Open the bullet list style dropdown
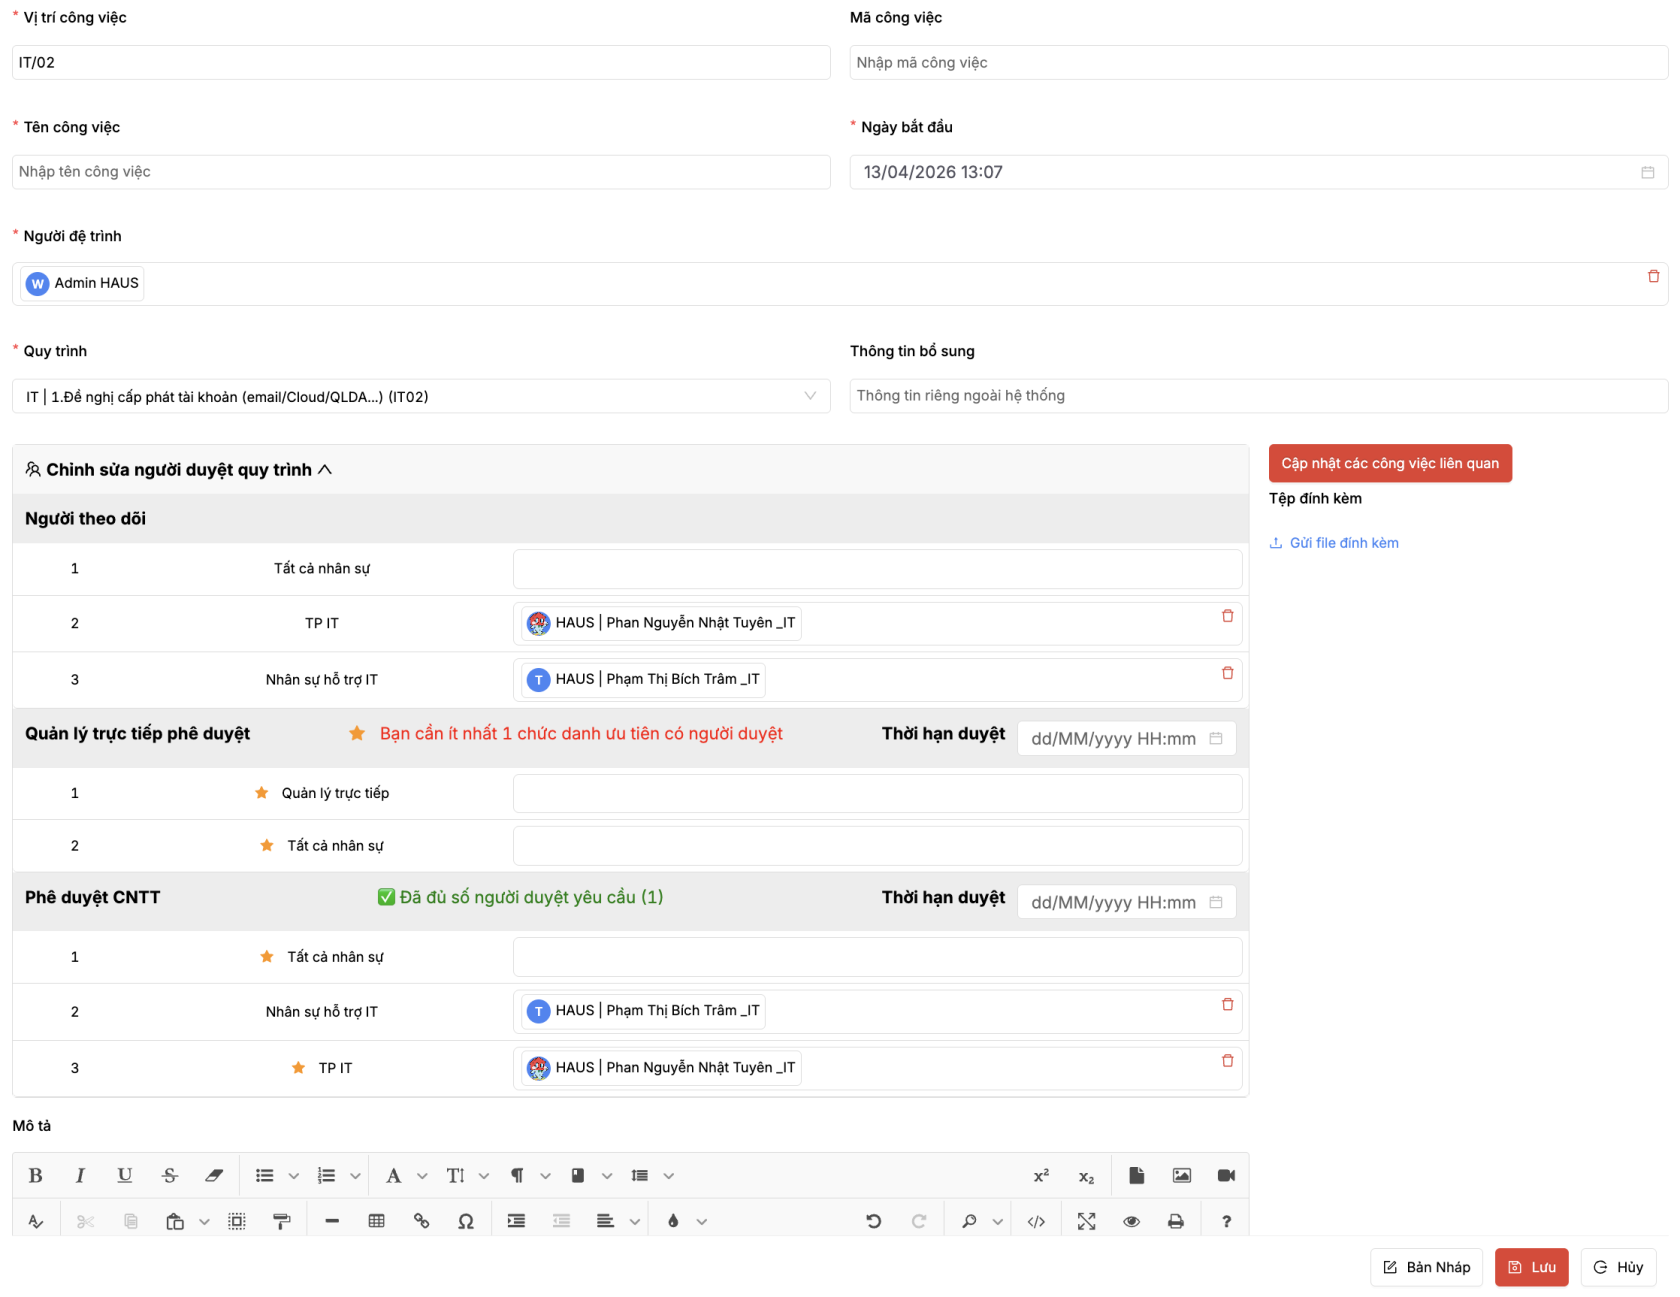Viewport: 1680px width, 1297px height. point(294,1175)
